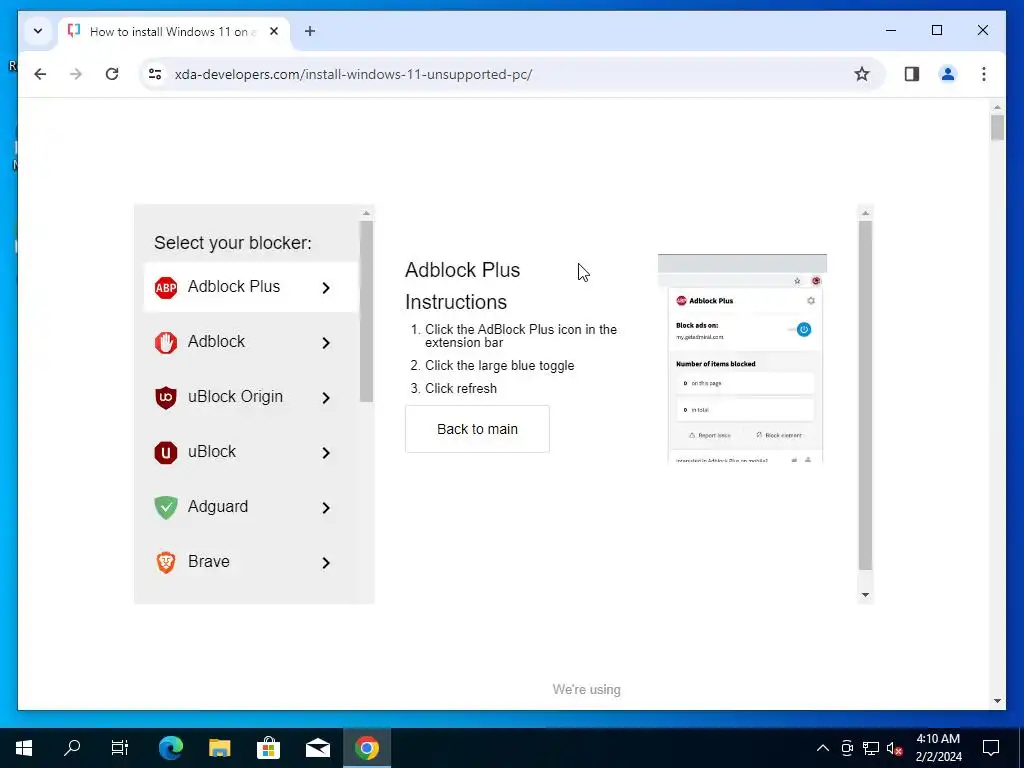Open the Chrome profile menu
The height and width of the screenshot is (768, 1024).
pyautogui.click(x=948, y=74)
